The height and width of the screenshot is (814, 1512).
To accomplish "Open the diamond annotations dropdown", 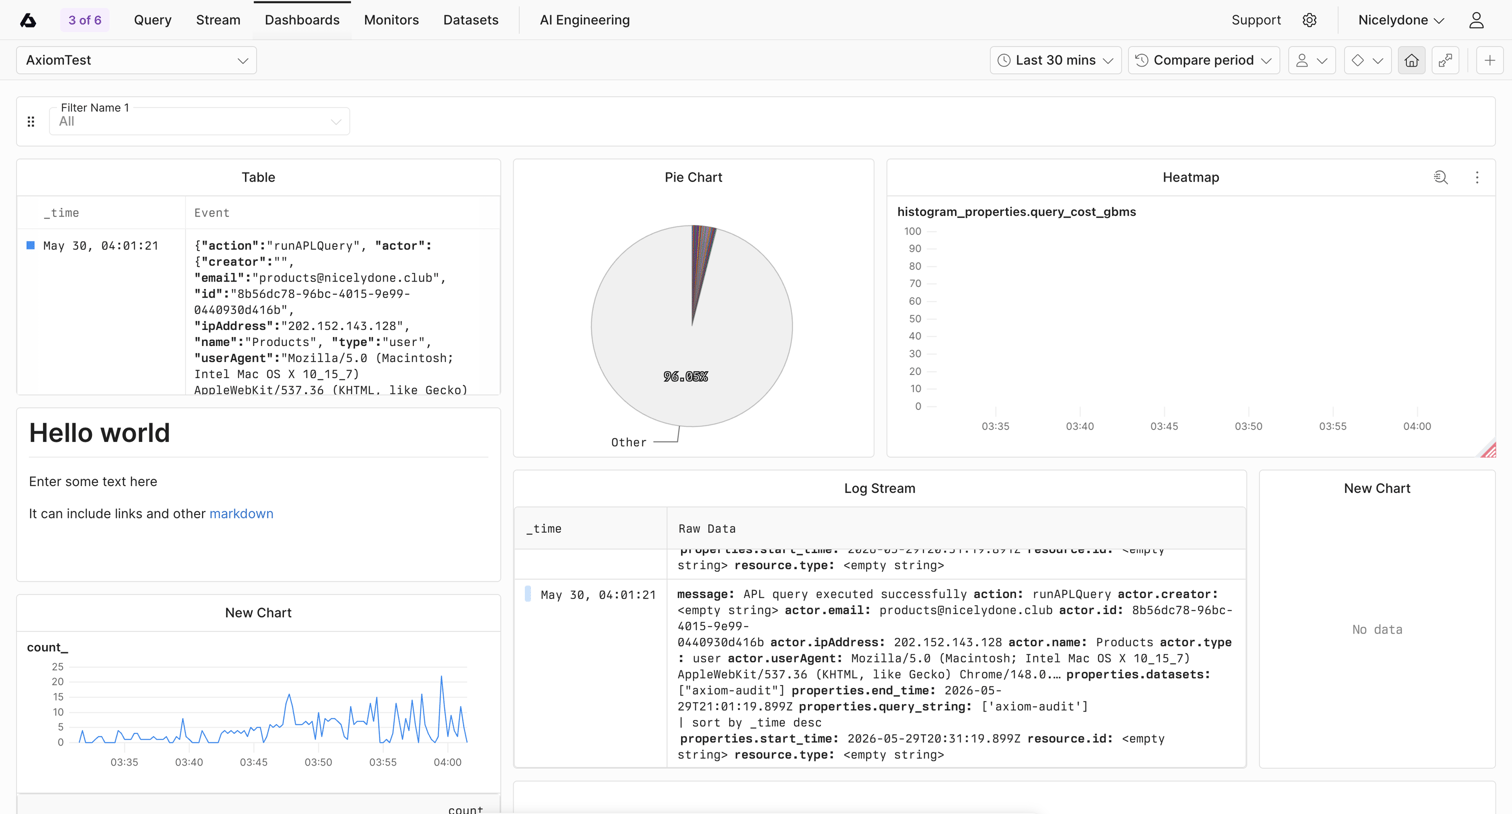I will tap(1367, 60).
